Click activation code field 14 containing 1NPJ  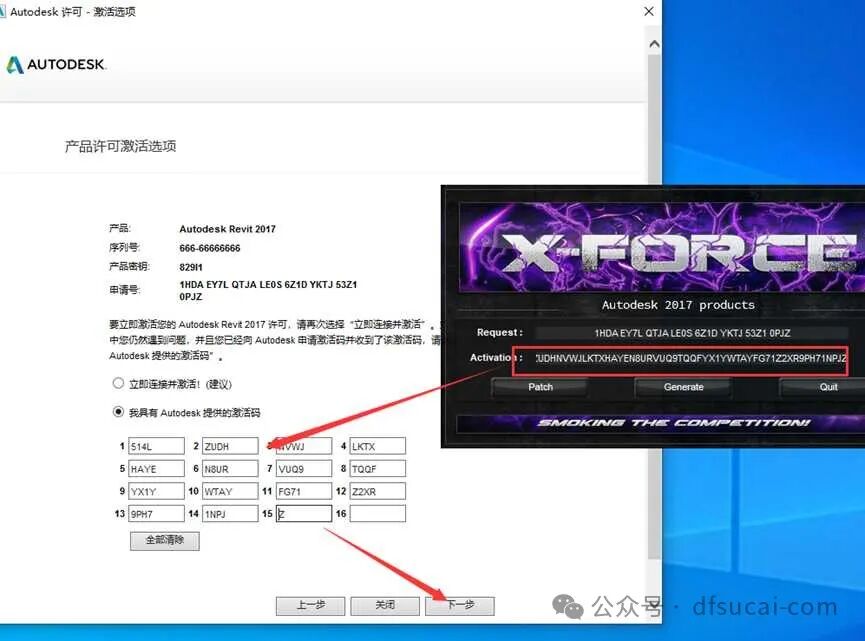(x=230, y=514)
